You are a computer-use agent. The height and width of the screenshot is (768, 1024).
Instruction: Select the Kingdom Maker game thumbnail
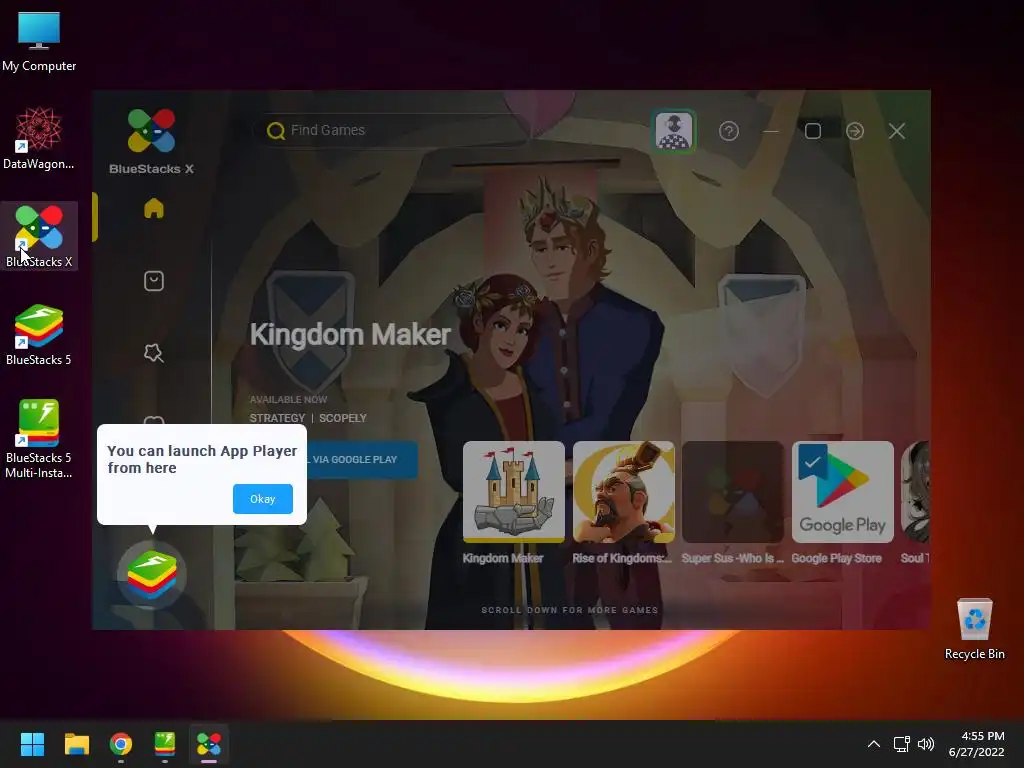pos(513,492)
